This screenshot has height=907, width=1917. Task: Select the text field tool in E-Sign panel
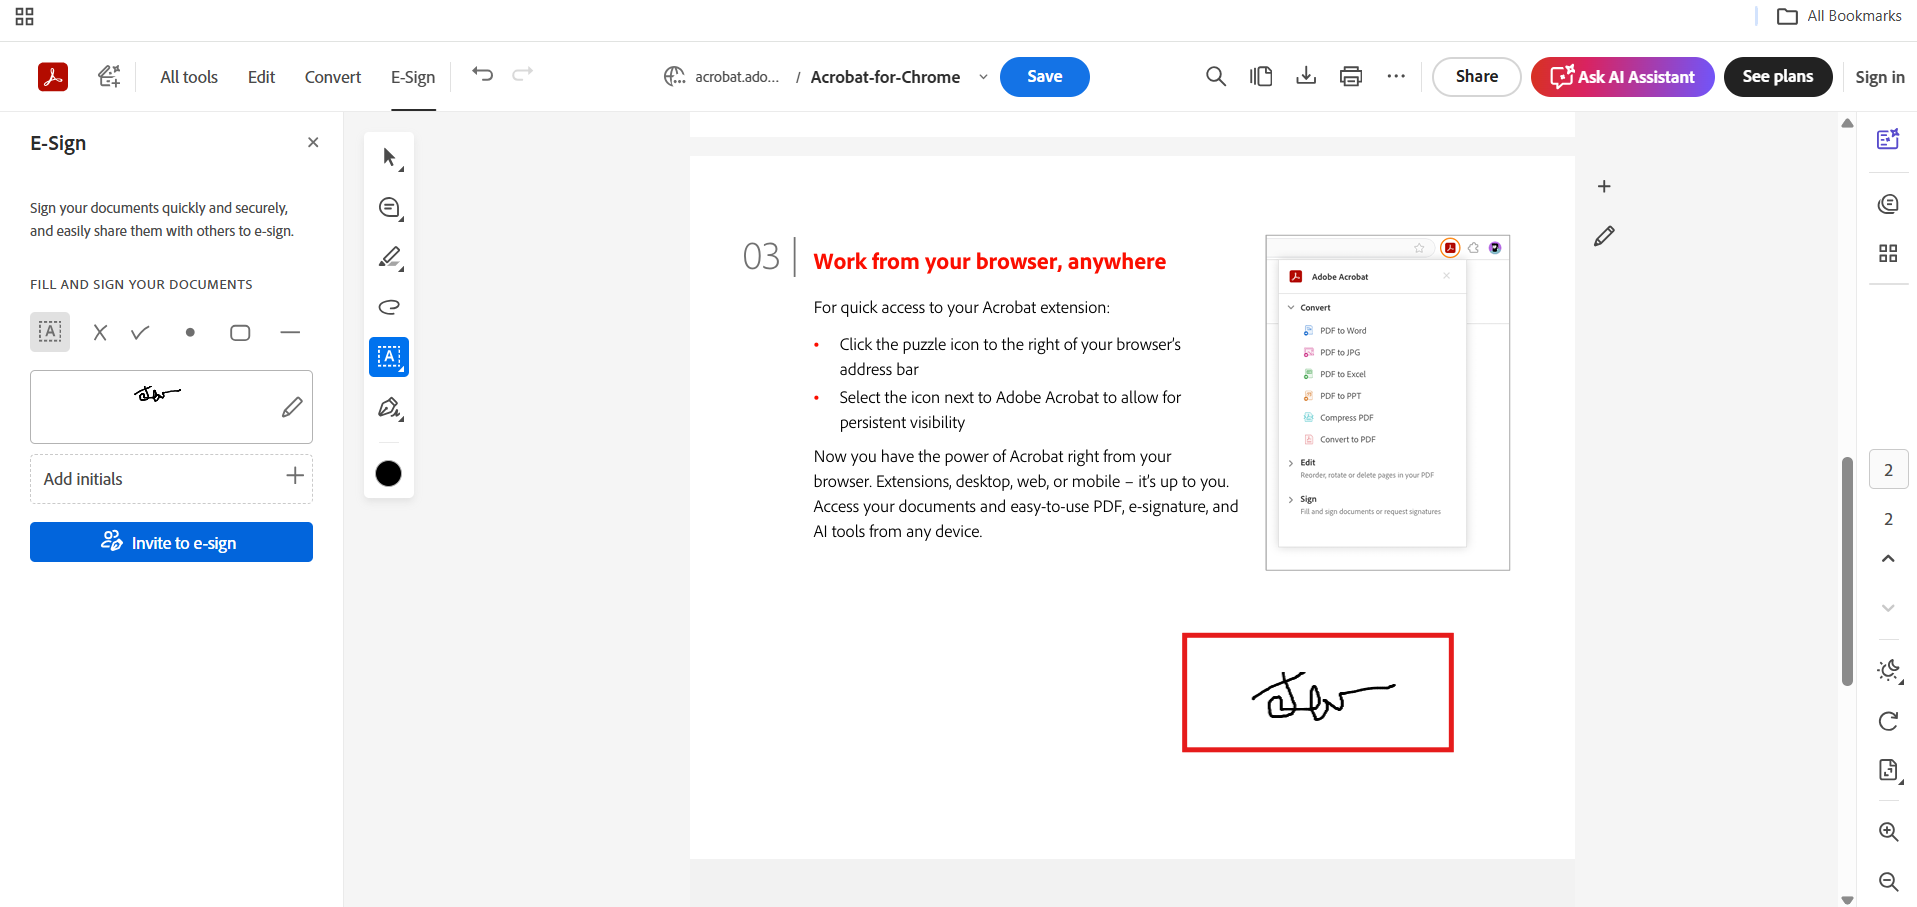(50, 332)
